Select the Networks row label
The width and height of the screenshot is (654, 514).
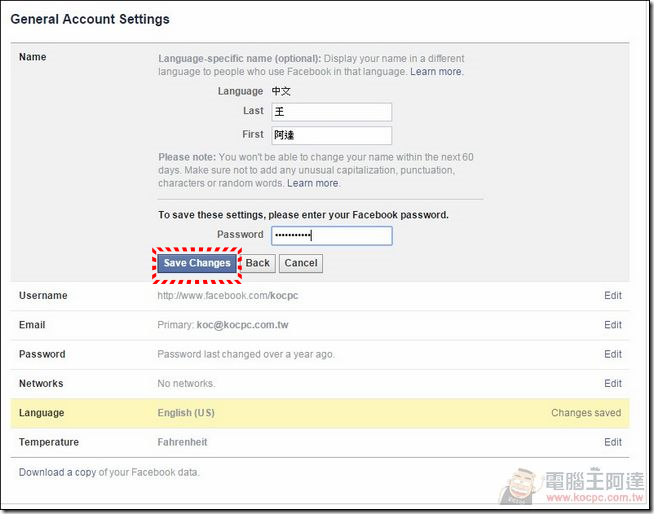coord(41,383)
